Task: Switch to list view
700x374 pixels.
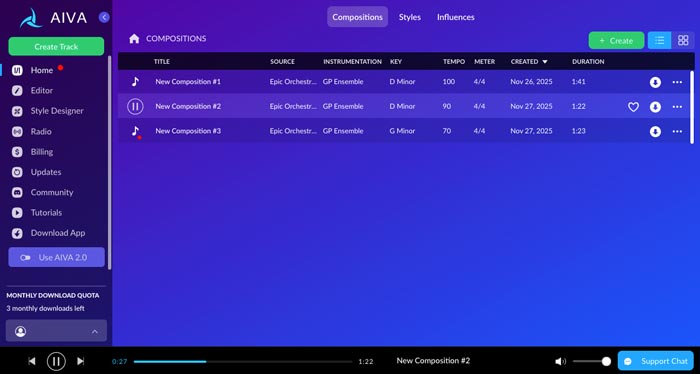Action: (x=659, y=40)
